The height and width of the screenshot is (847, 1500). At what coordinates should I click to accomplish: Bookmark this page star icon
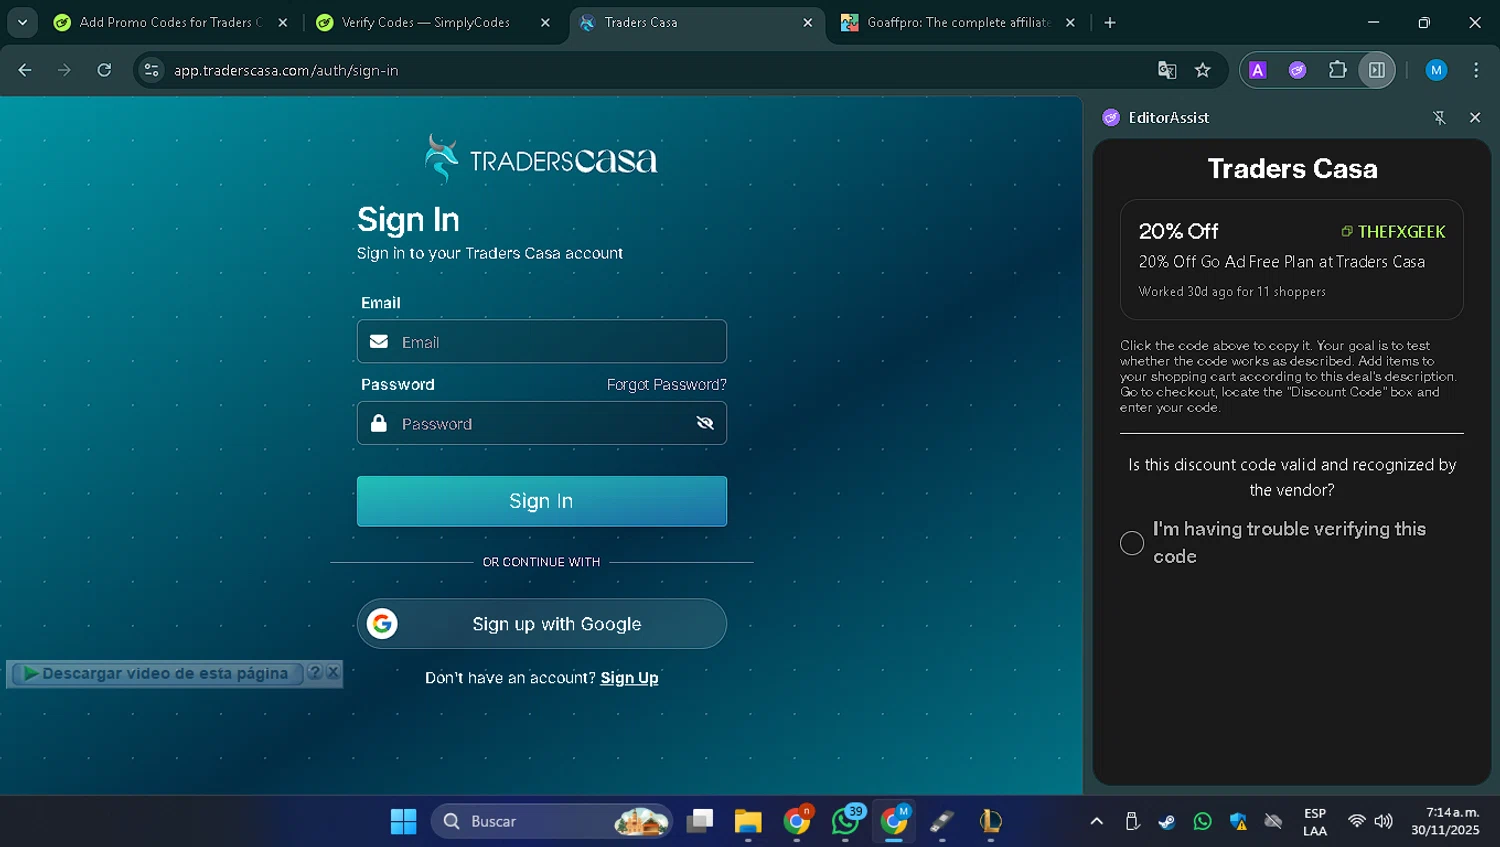(x=1203, y=70)
